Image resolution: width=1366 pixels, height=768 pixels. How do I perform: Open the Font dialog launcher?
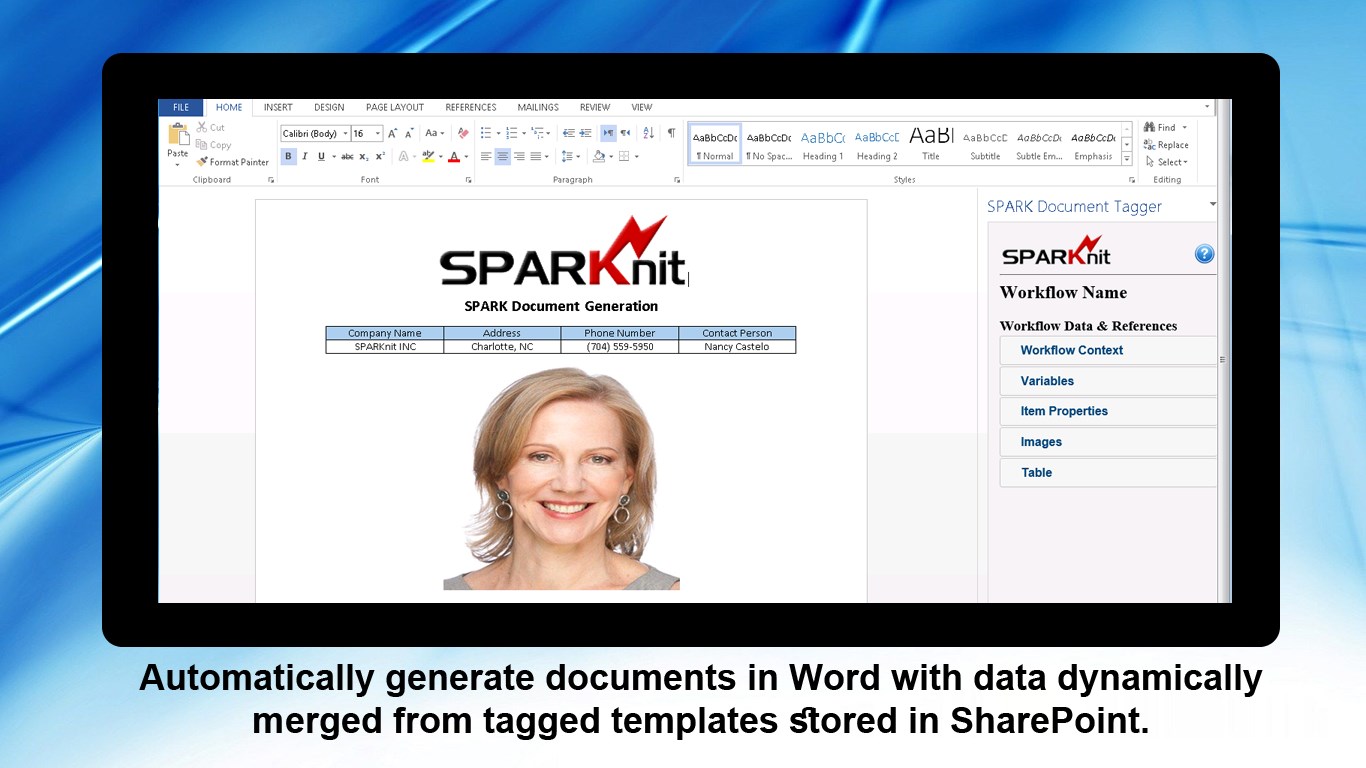pyautogui.click(x=468, y=180)
